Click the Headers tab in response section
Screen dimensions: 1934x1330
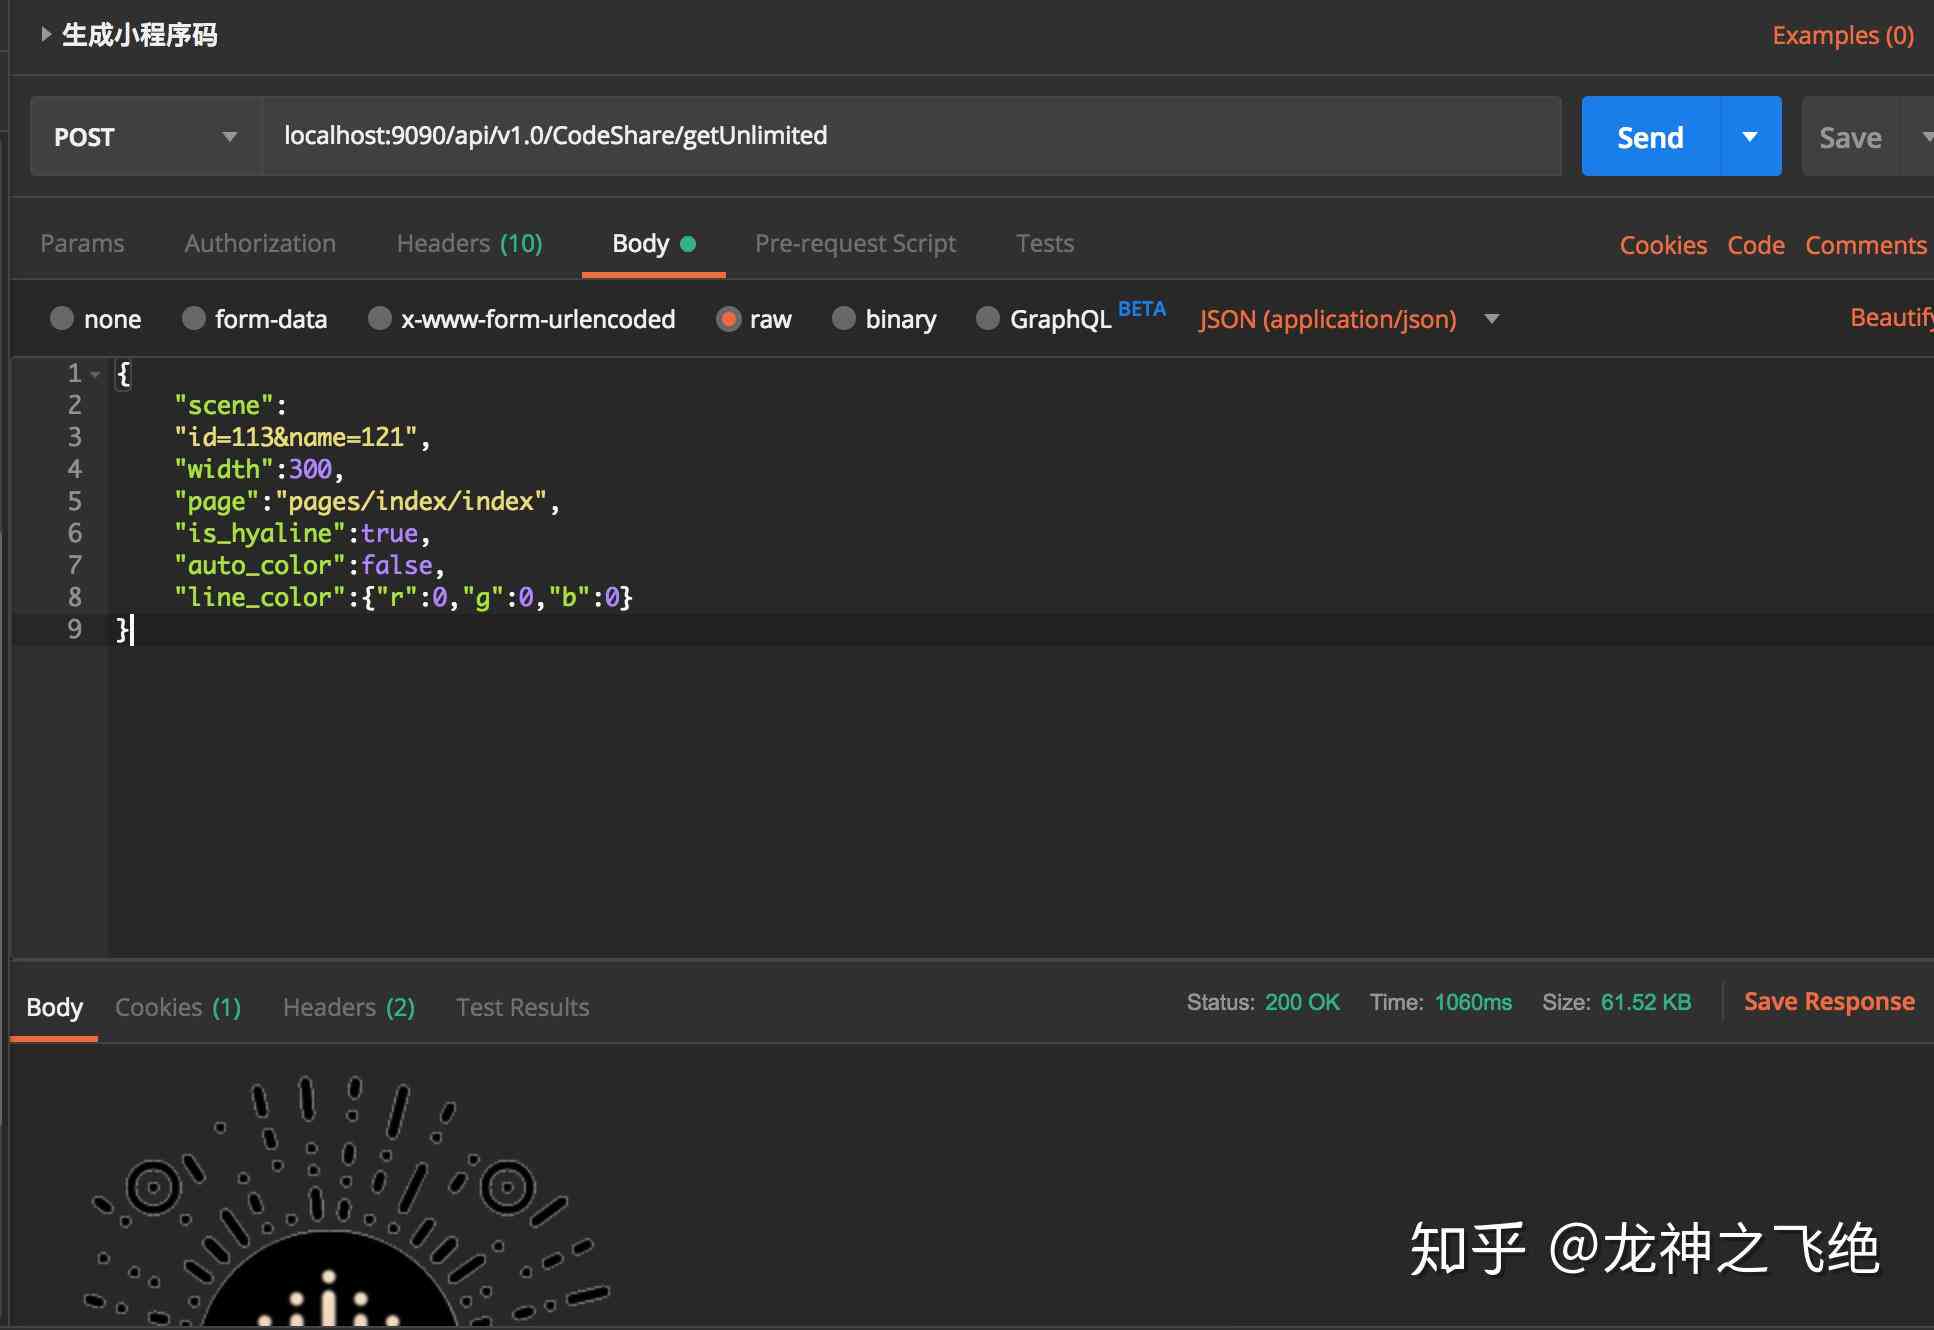click(x=348, y=1005)
